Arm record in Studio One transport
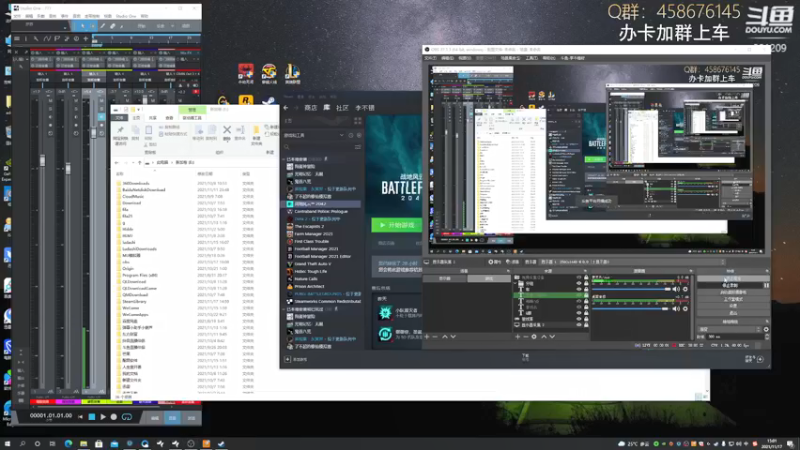Viewport: 800px width, 450px height. [114, 417]
